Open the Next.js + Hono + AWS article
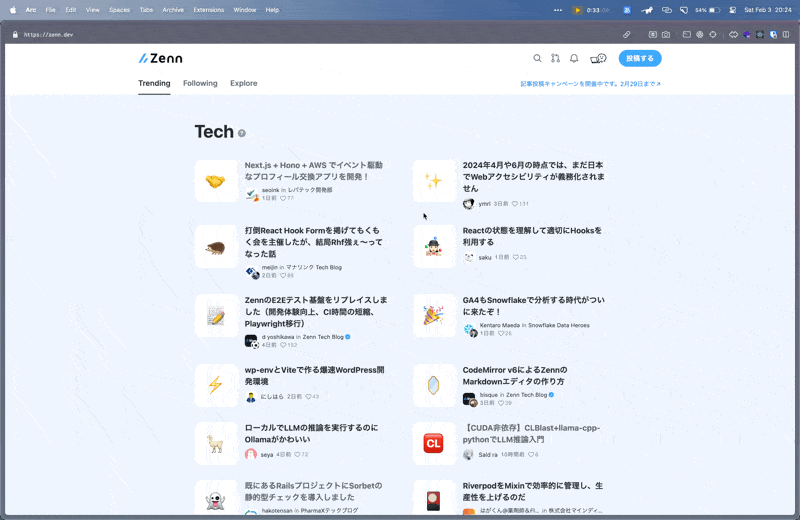Viewport: 800px width, 520px height. pyautogui.click(x=313, y=171)
